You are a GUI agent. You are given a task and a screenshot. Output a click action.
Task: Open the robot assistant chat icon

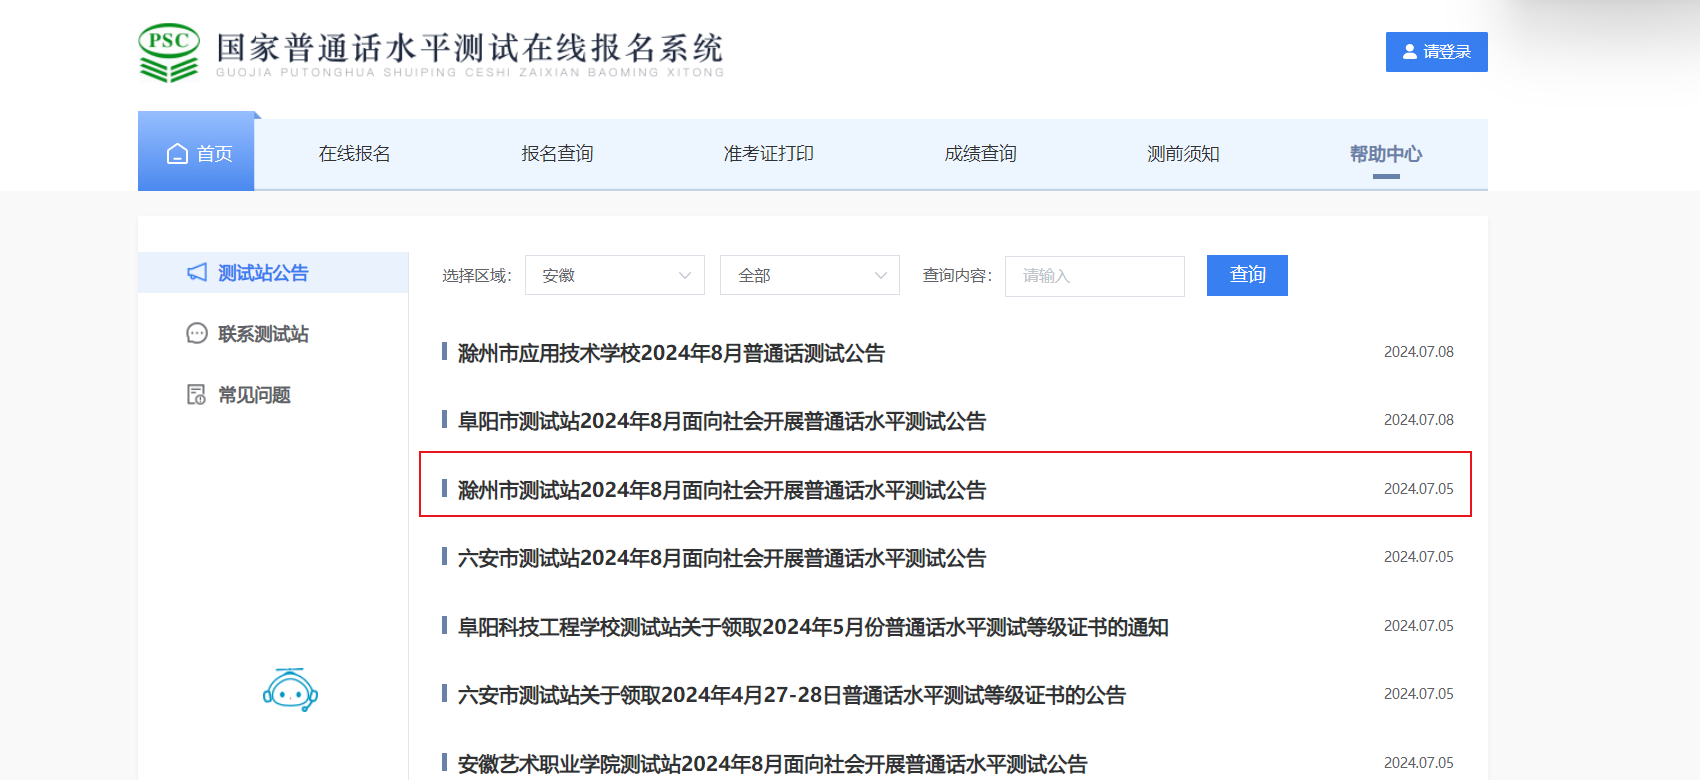click(x=290, y=690)
